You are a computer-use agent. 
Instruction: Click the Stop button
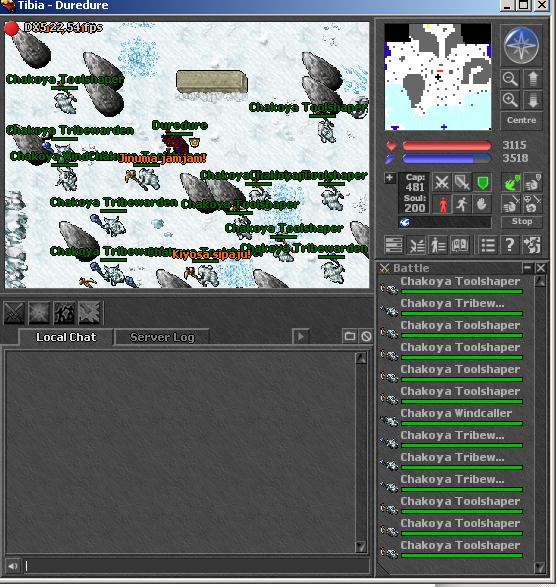[x=522, y=222]
